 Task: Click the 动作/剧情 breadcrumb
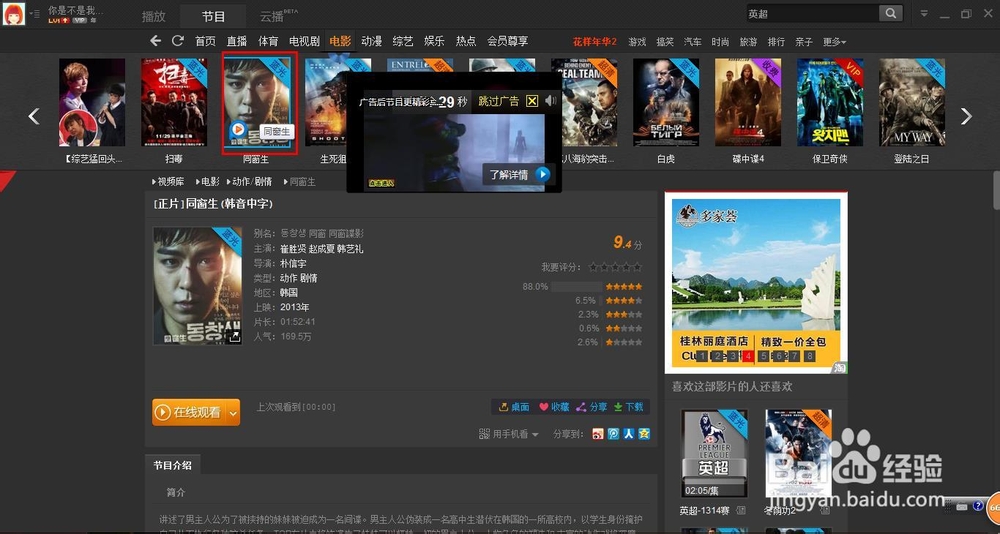(252, 182)
